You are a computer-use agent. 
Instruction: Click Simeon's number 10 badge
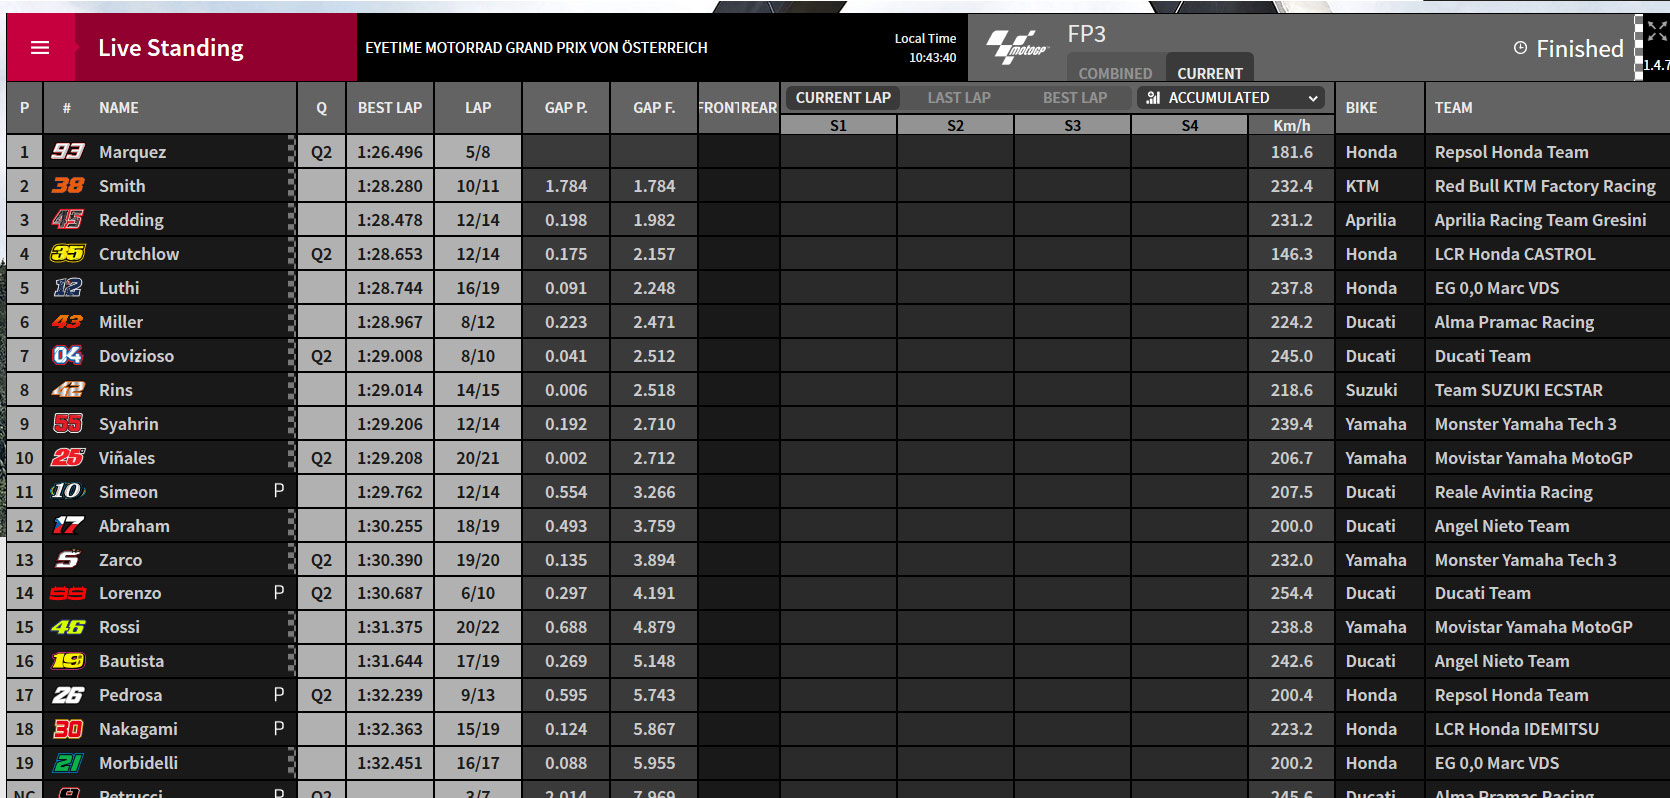point(68,491)
